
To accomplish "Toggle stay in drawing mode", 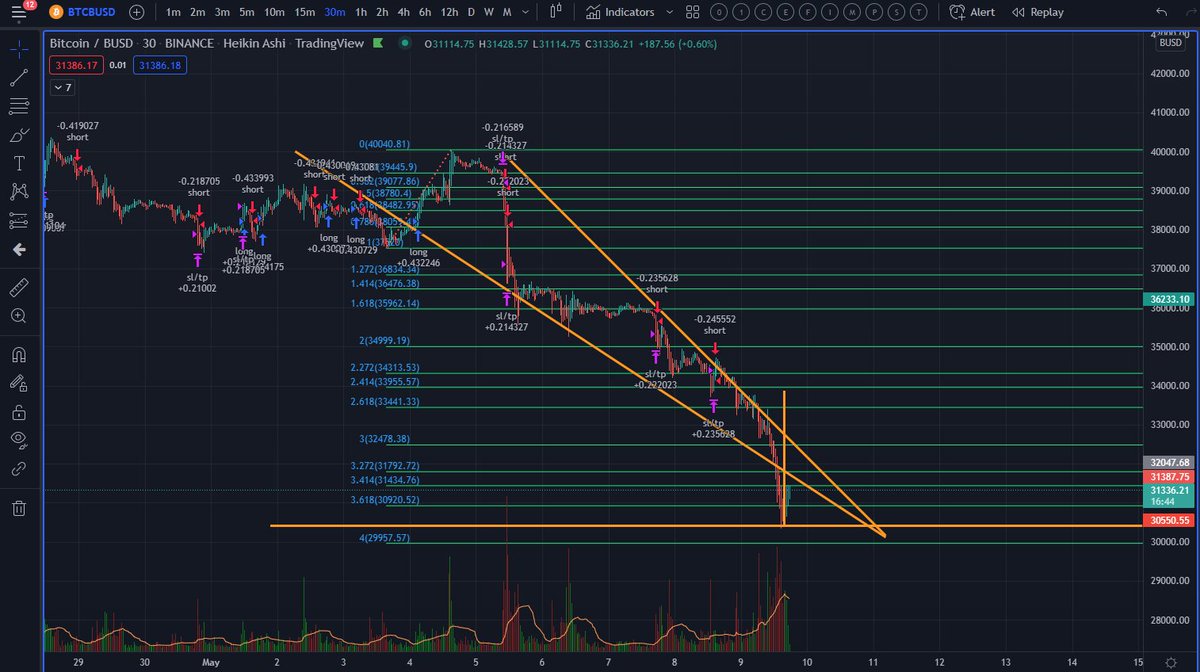I will (x=19, y=382).
